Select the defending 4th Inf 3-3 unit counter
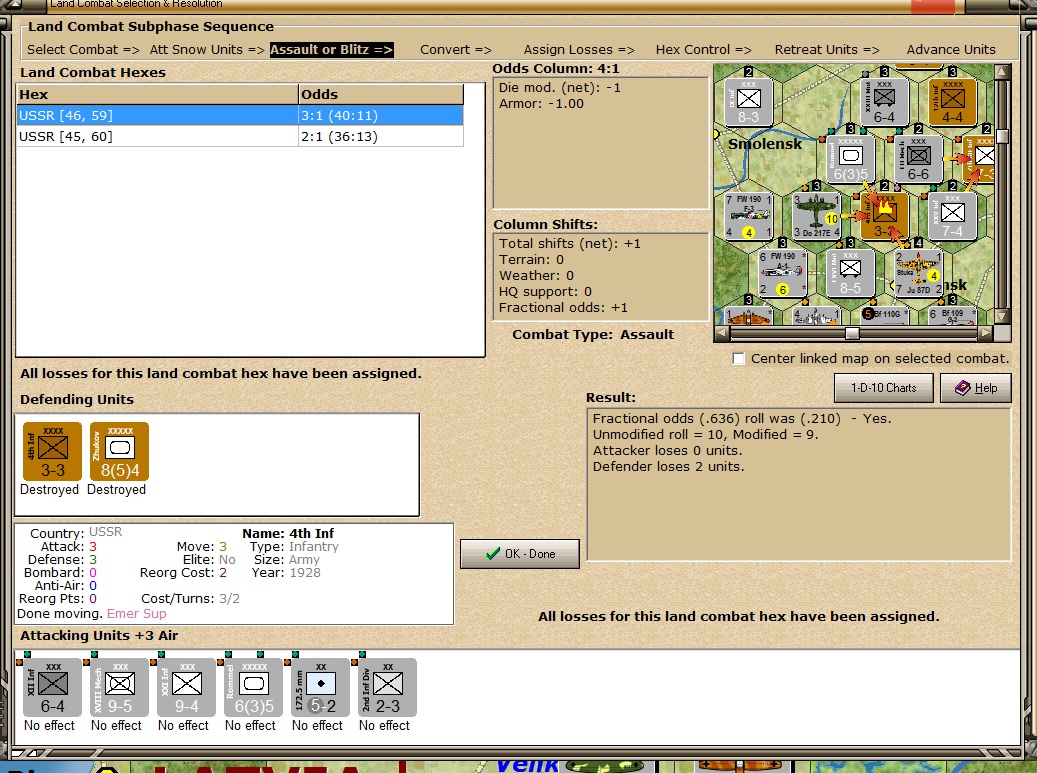The width and height of the screenshot is (1037, 773). click(52, 452)
